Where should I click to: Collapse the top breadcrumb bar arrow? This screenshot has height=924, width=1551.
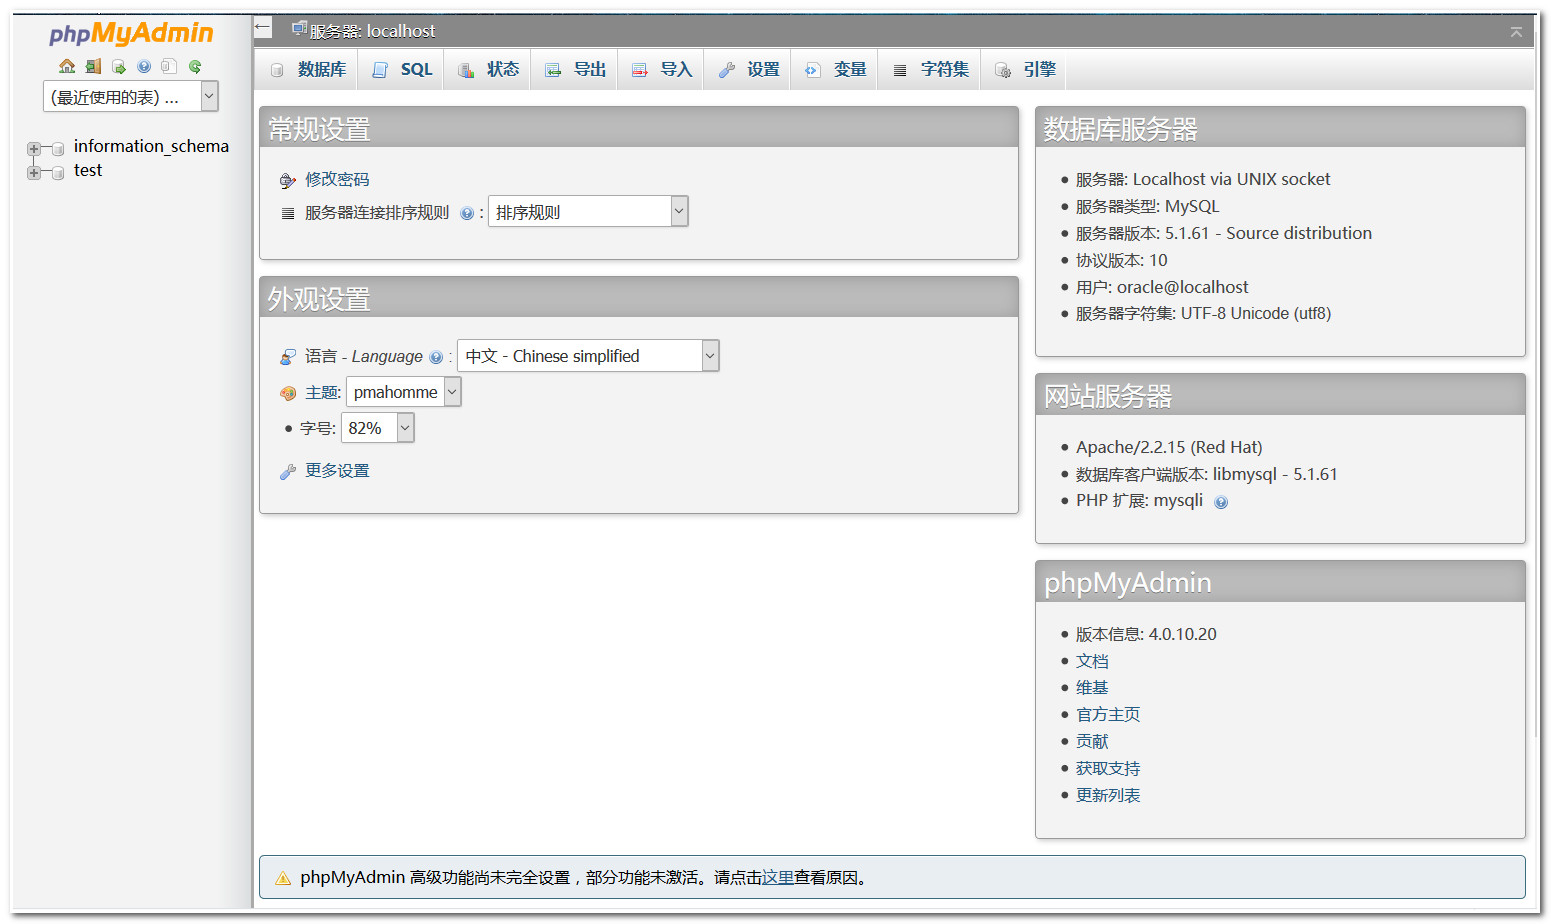pos(1516,32)
